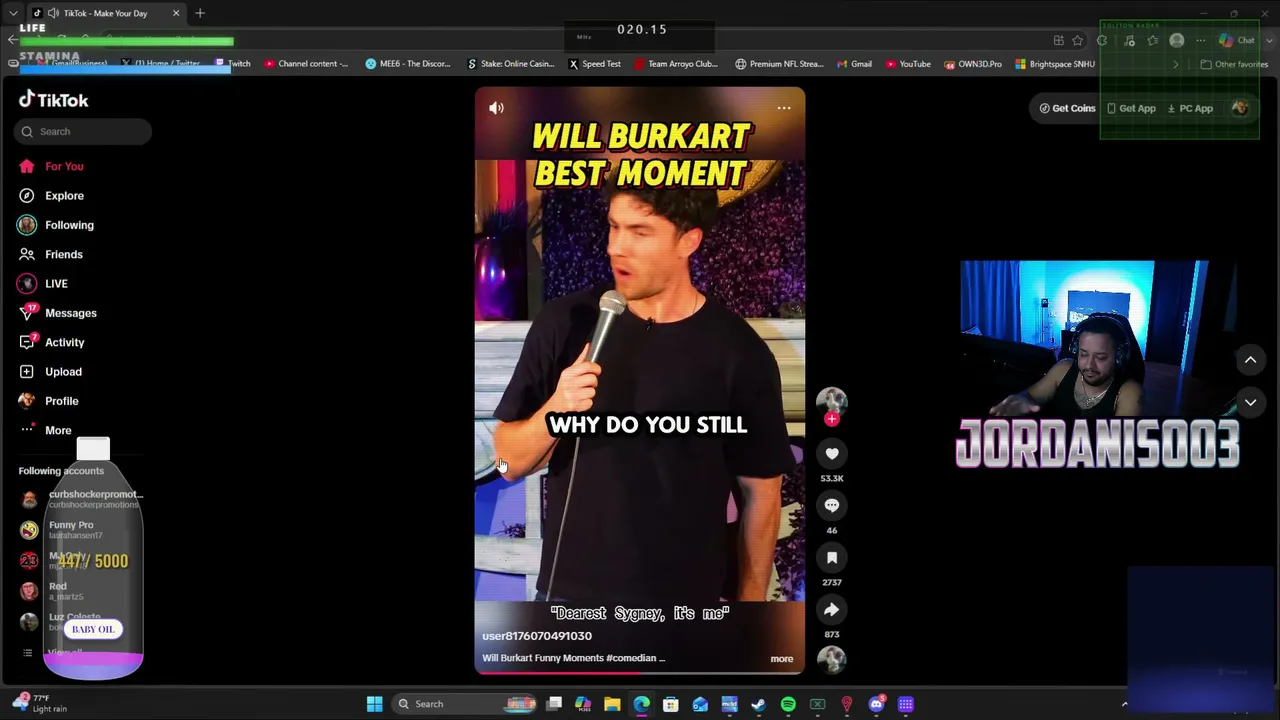This screenshot has height=720, width=1280.
Task: Open the Team Arroyo Club bookmark
Action: coord(676,64)
